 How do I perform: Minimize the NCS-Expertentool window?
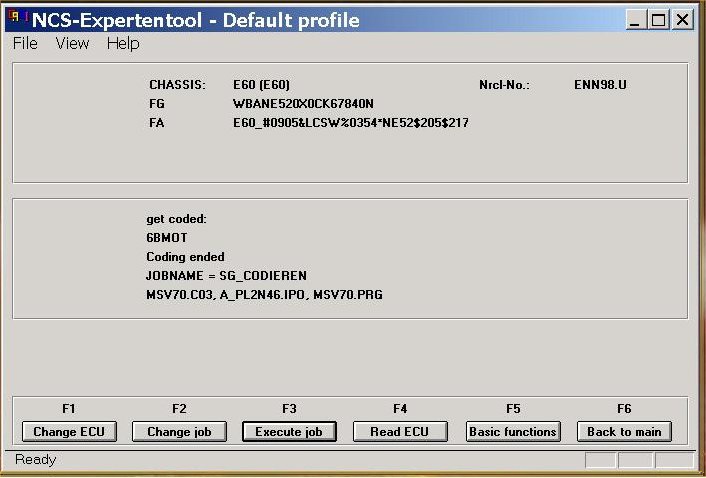pos(635,20)
